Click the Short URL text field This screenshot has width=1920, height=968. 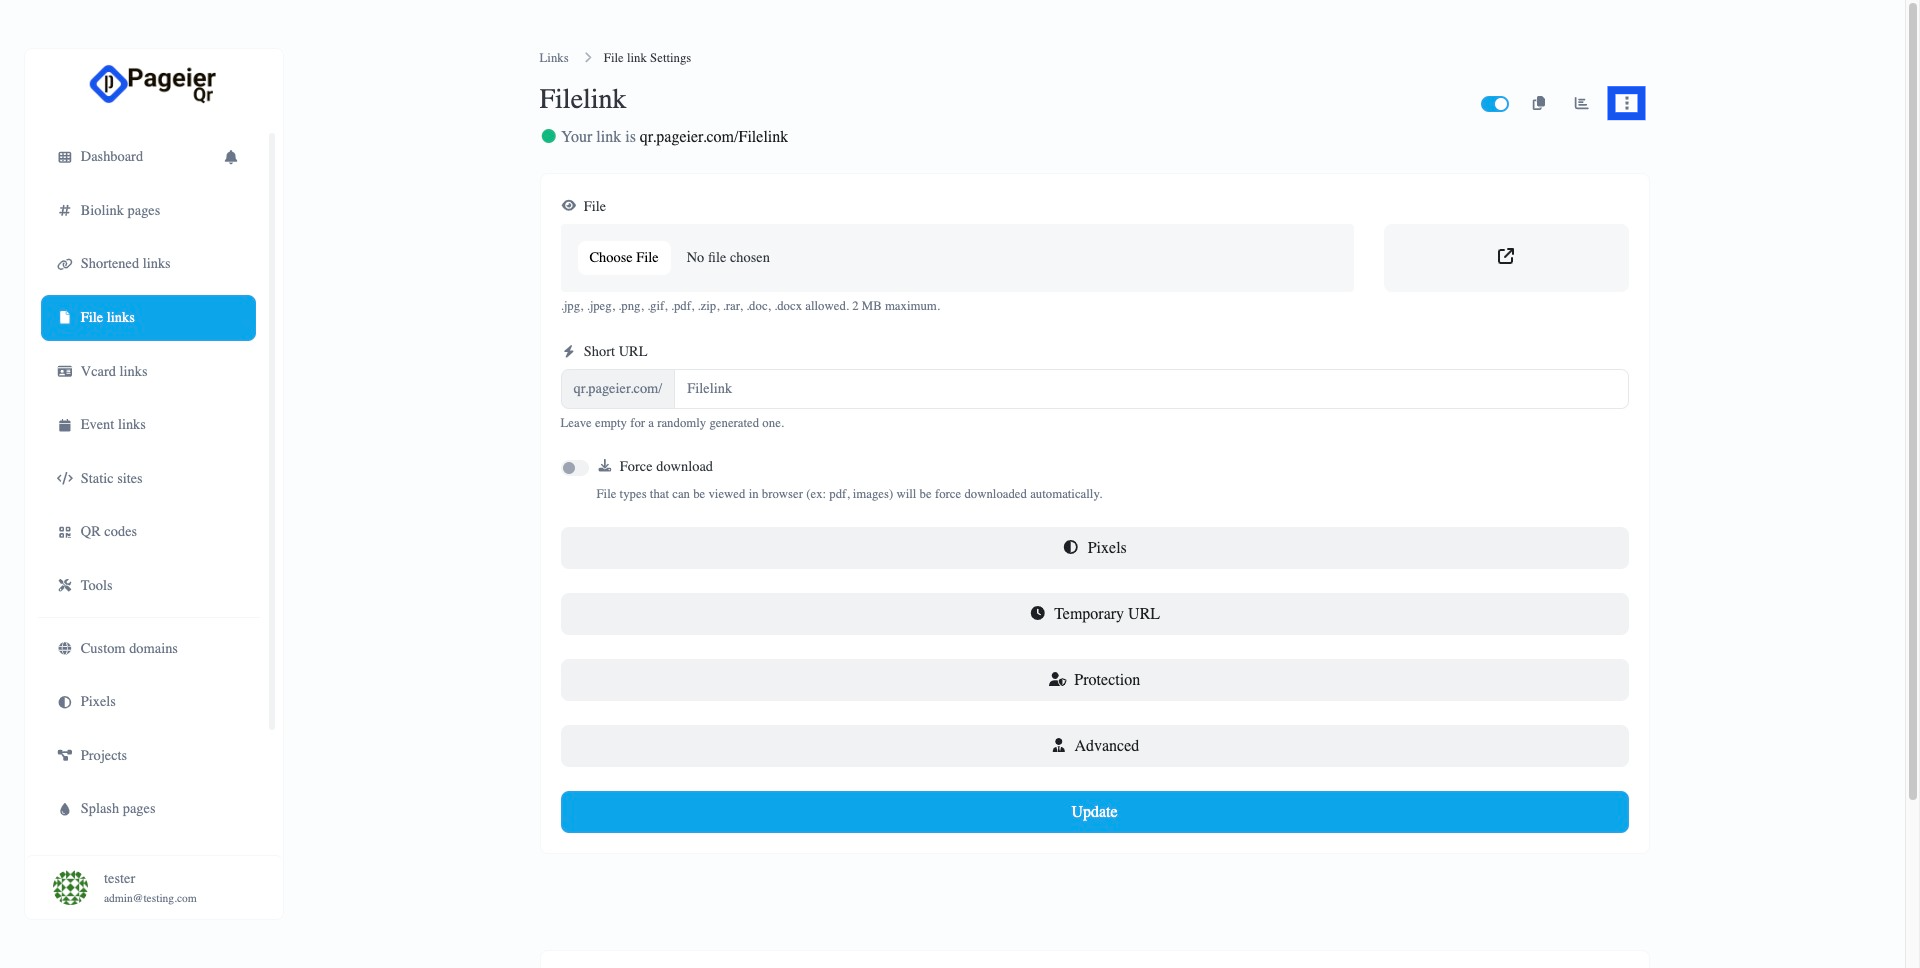1150,389
